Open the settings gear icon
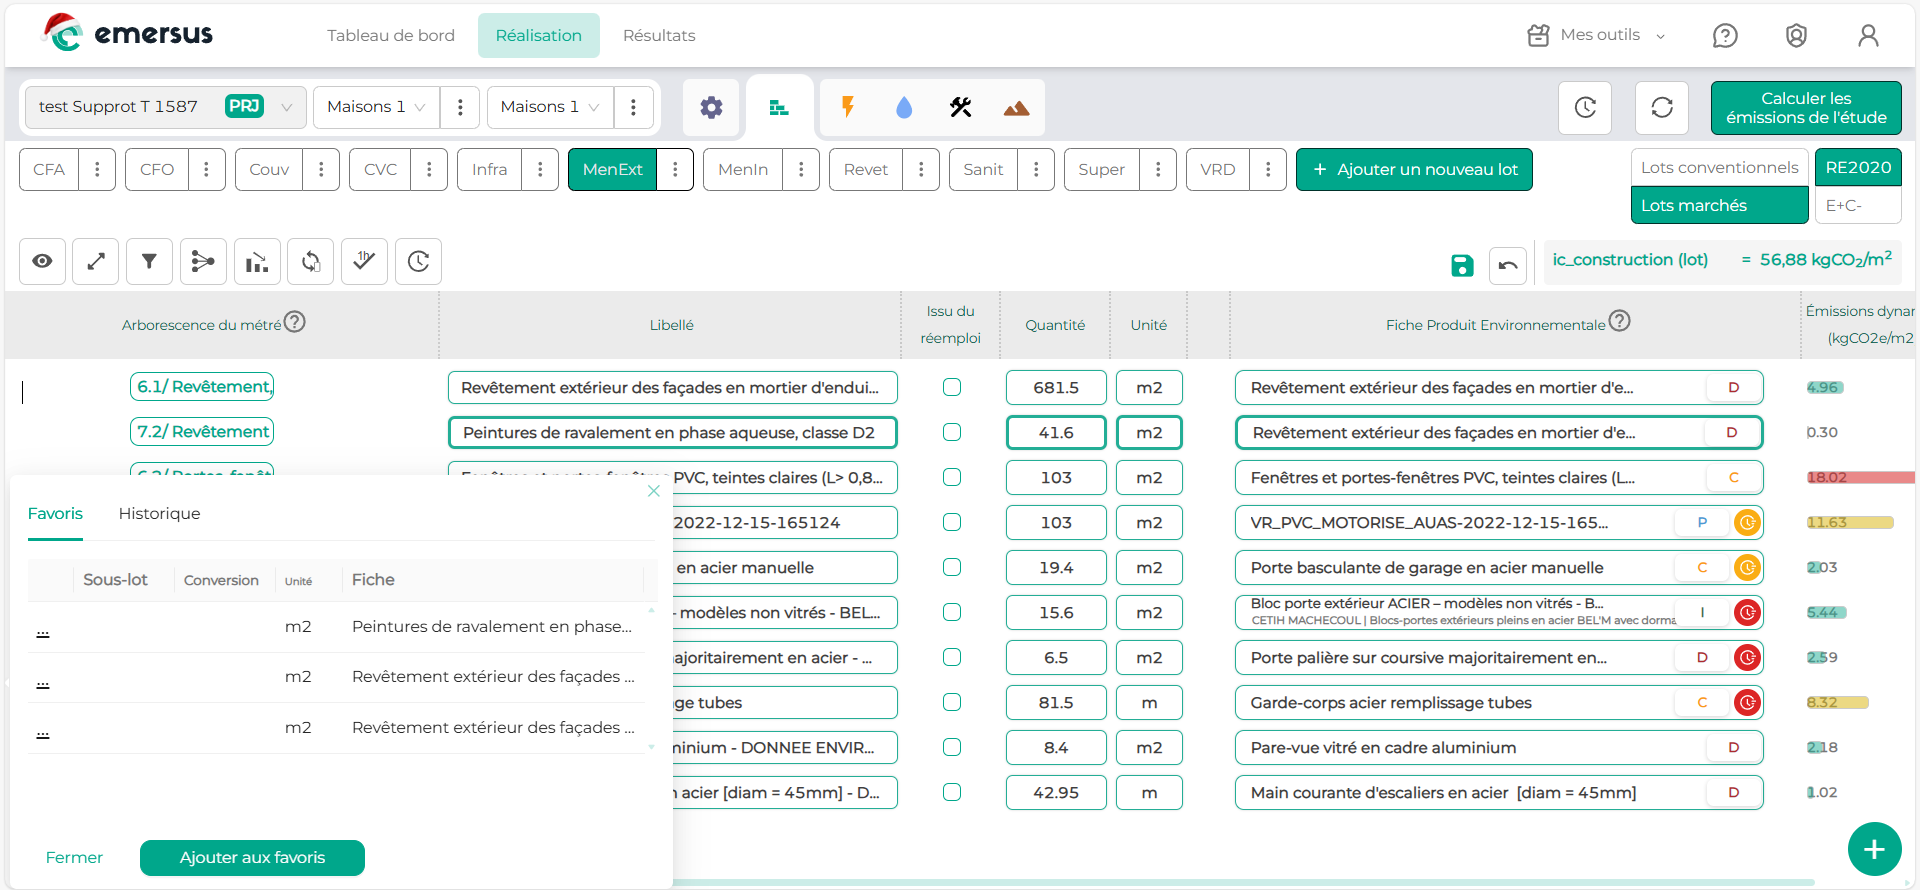 click(x=711, y=107)
